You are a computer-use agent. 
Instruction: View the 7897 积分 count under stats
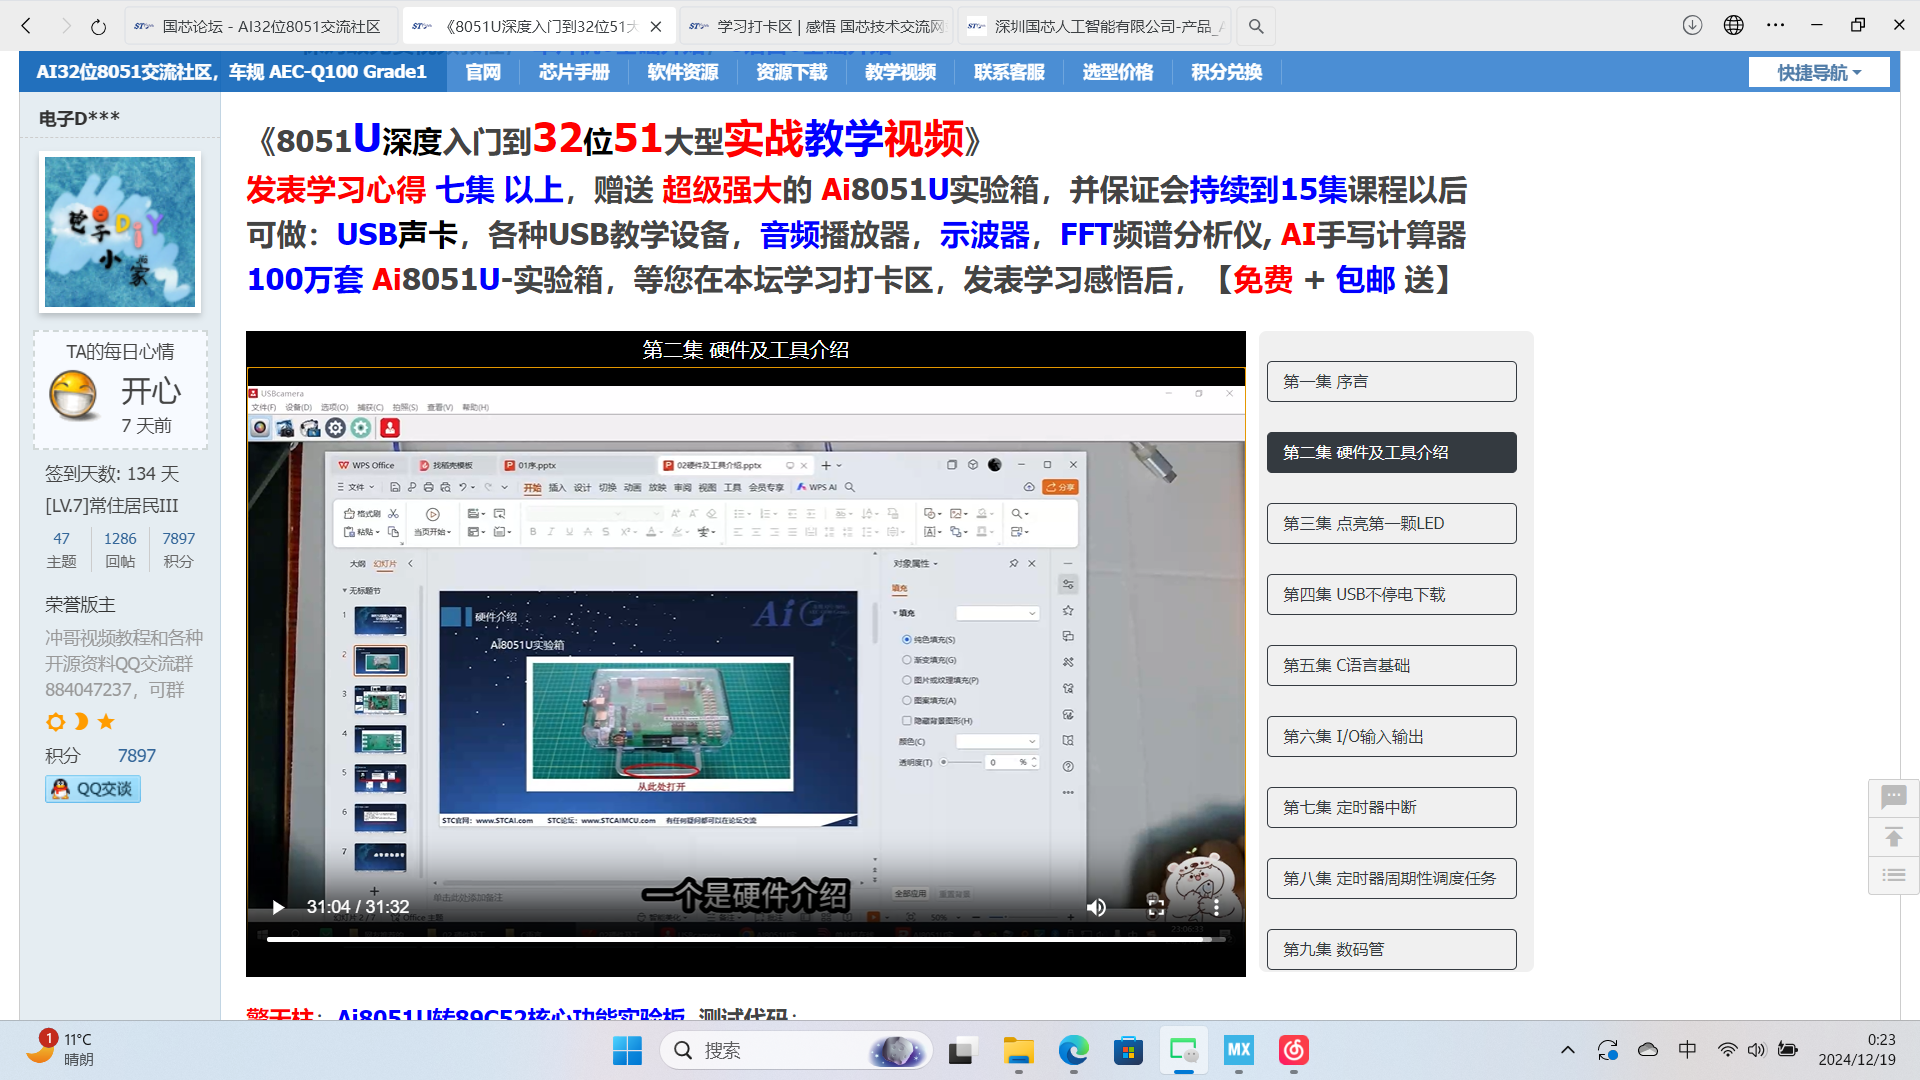tap(179, 549)
